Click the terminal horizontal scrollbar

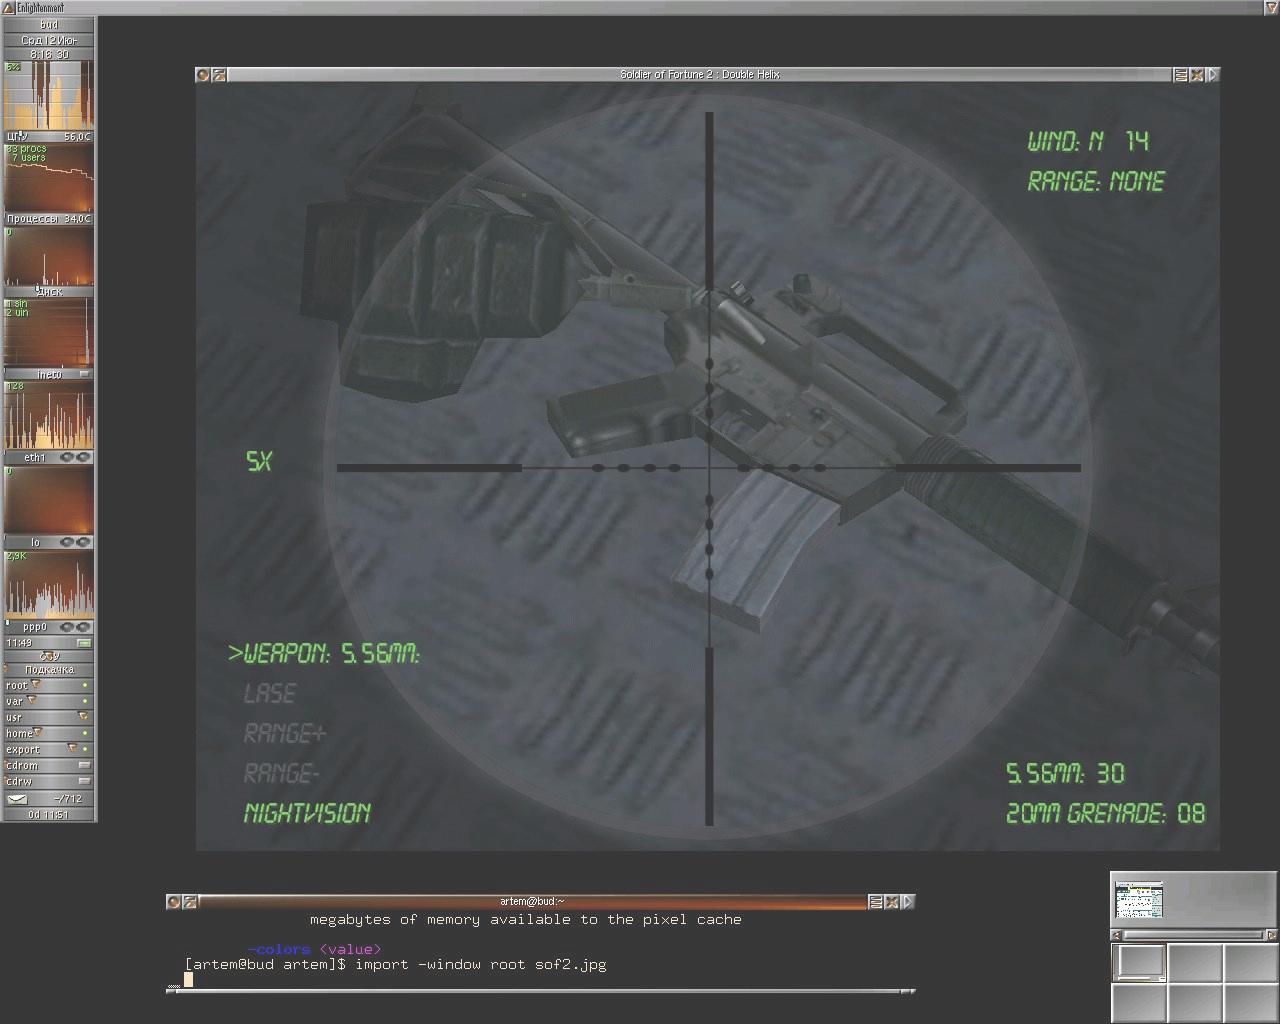(x=541, y=991)
